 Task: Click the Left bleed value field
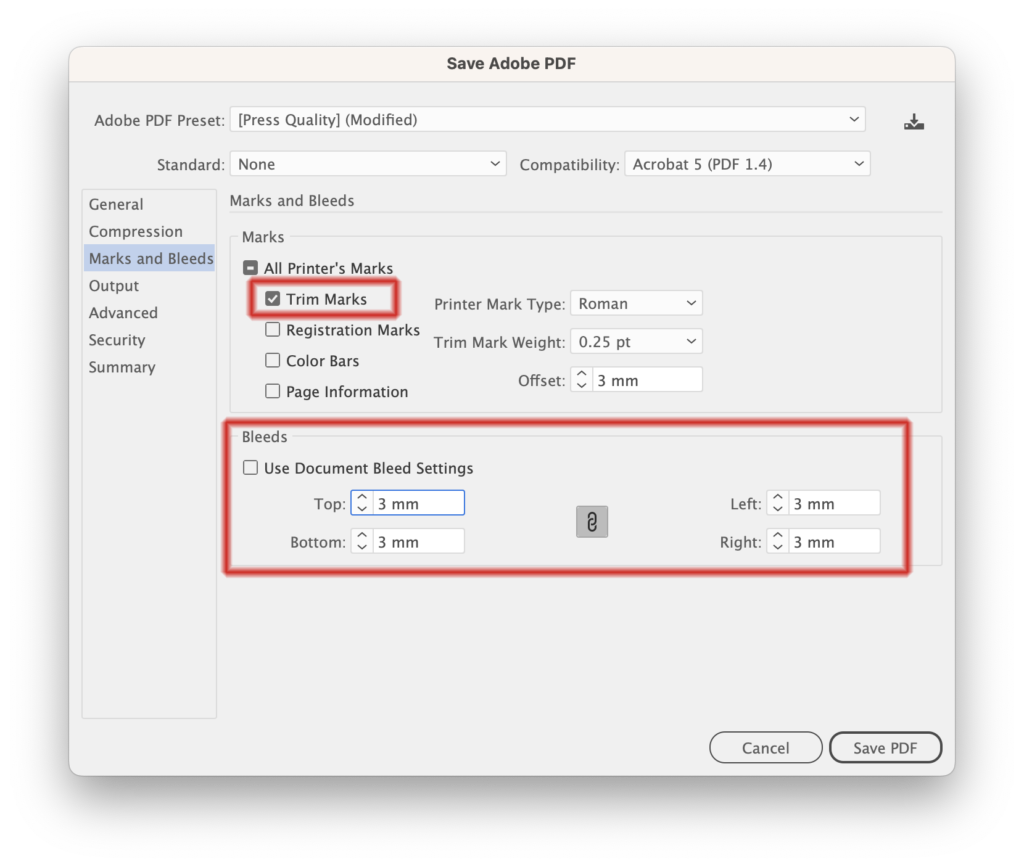(834, 503)
